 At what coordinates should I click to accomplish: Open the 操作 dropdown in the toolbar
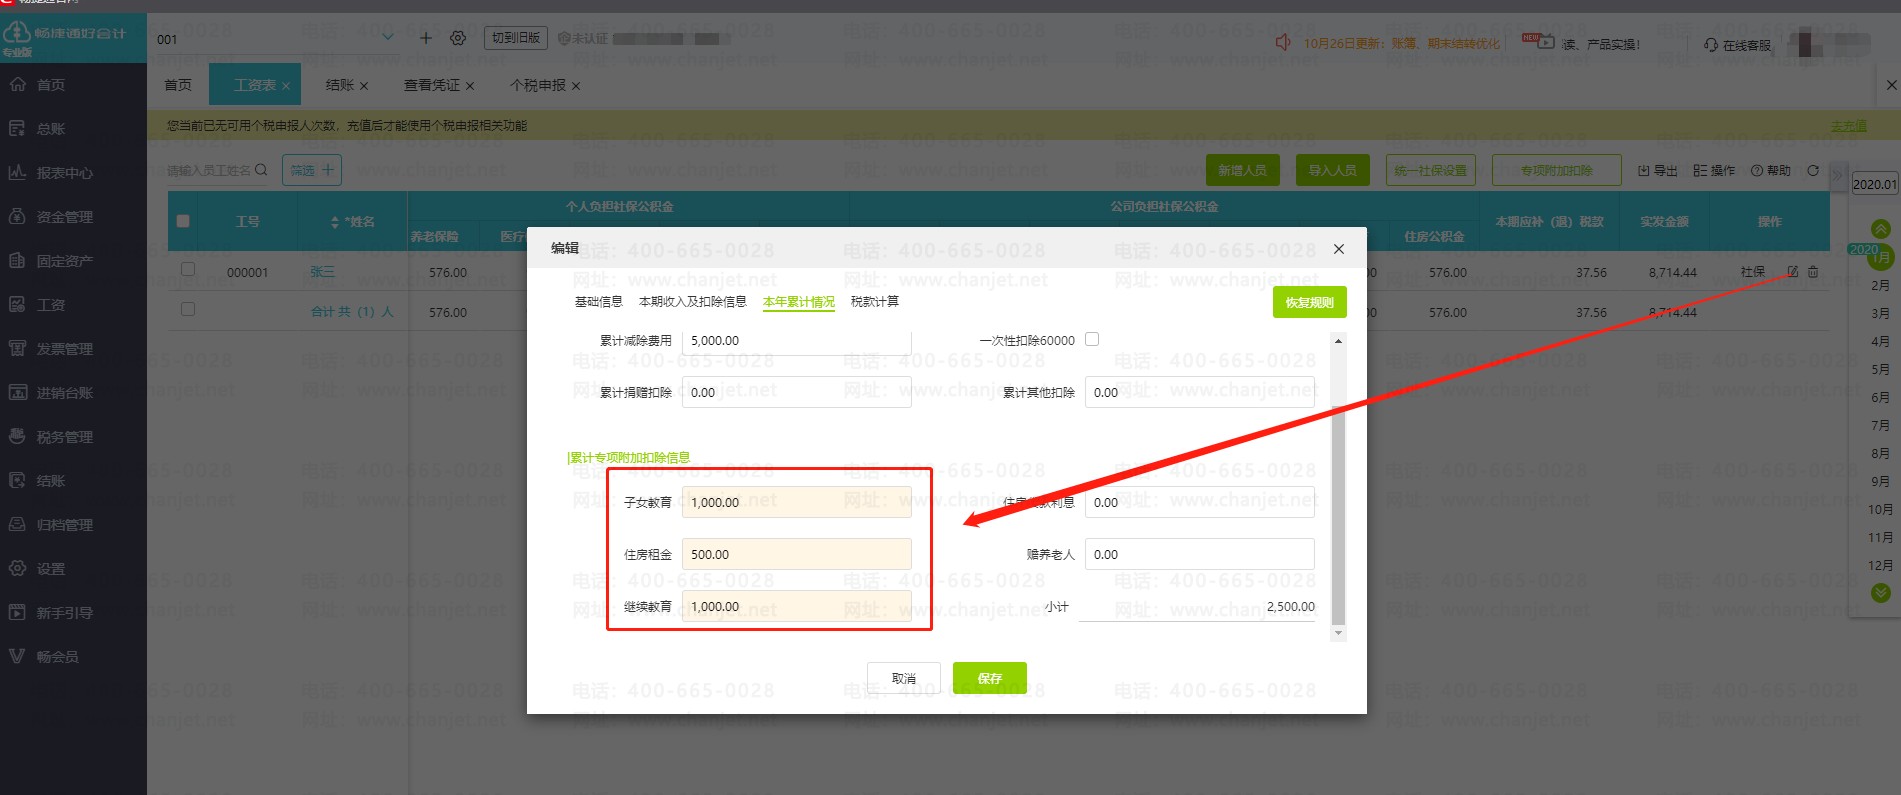(1714, 171)
